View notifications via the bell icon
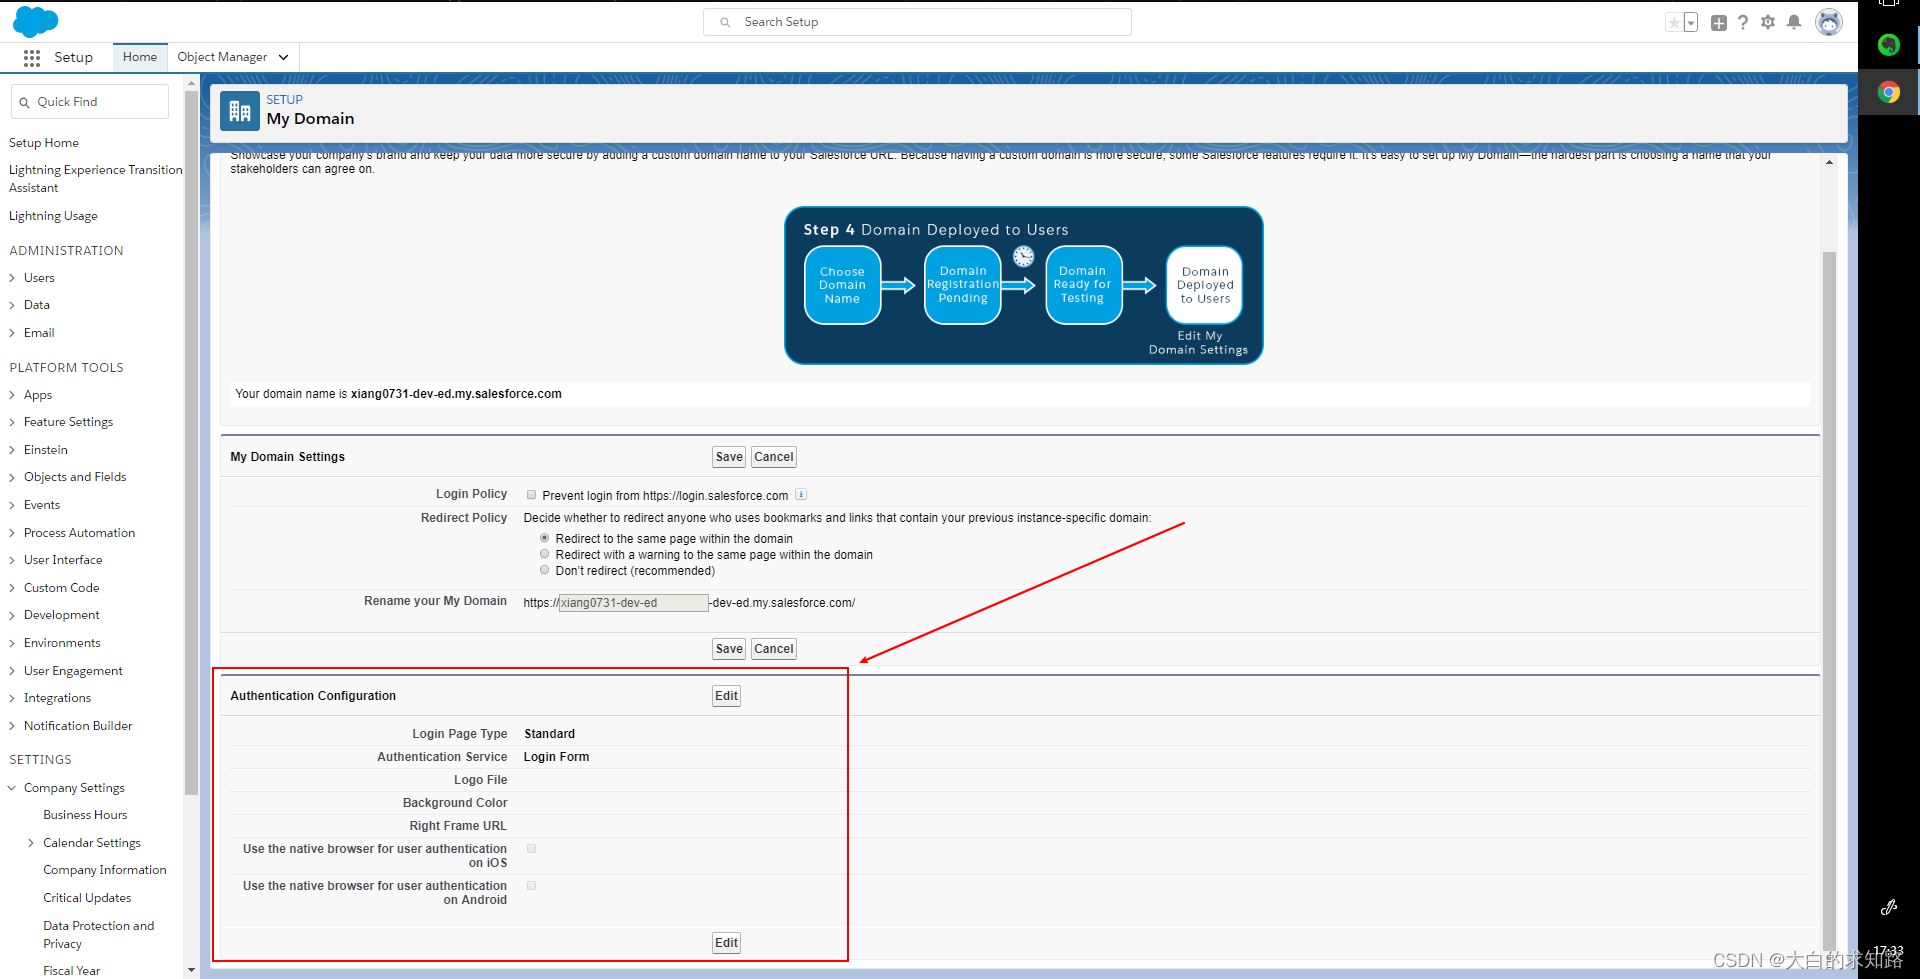The image size is (1920, 979). (x=1793, y=21)
